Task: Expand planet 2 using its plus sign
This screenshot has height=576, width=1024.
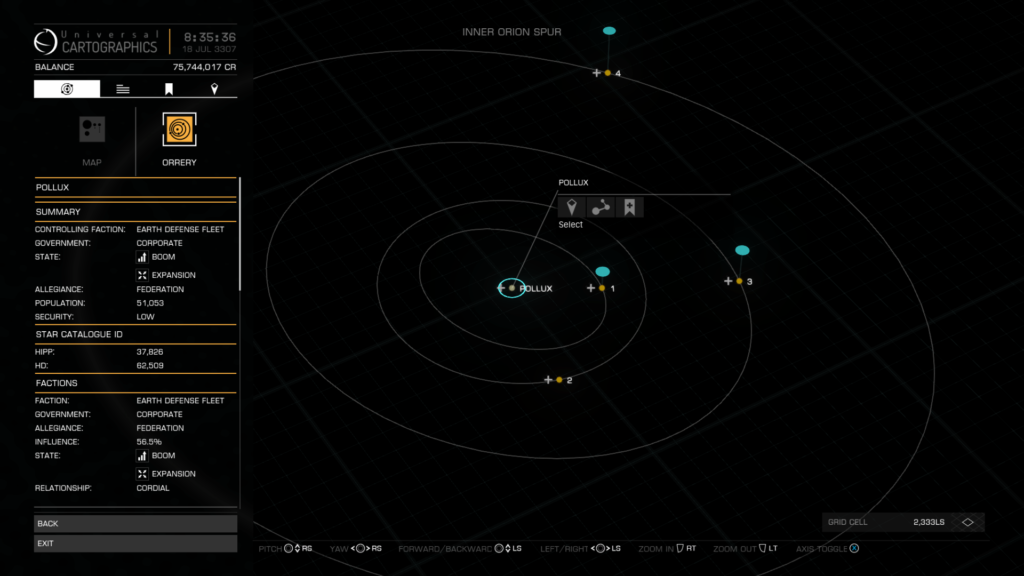Action: pos(548,380)
